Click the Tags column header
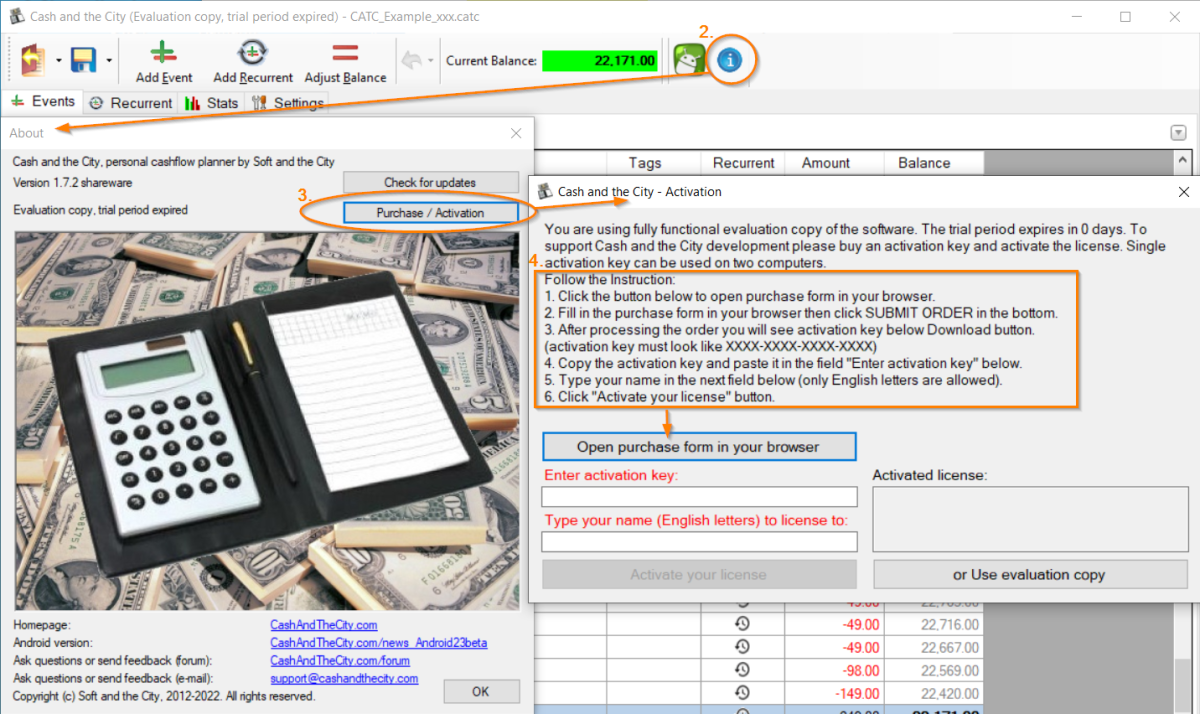This screenshot has width=1200, height=714. coord(645,163)
